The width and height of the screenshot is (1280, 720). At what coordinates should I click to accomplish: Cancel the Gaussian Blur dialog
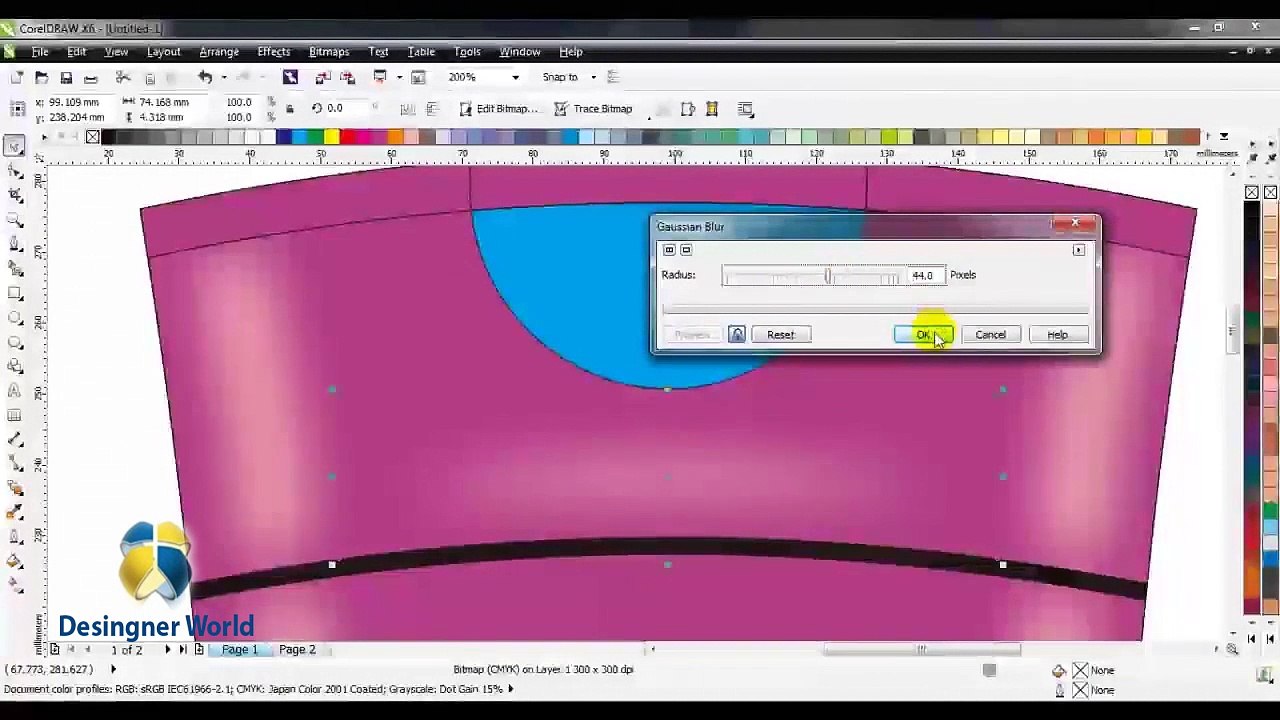click(990, 334)
